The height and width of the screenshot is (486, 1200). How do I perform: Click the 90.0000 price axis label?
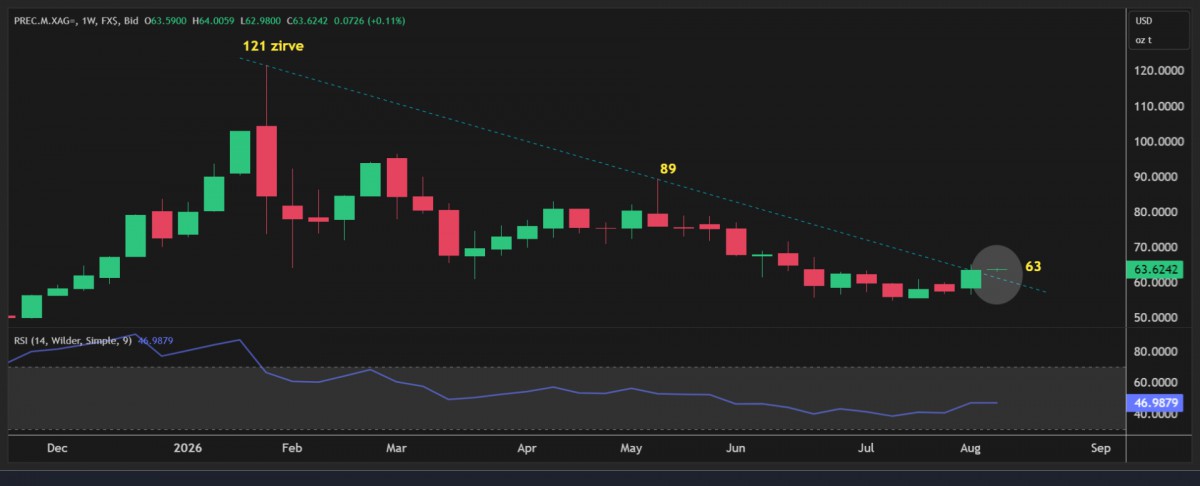click(x=1155, y=177)
